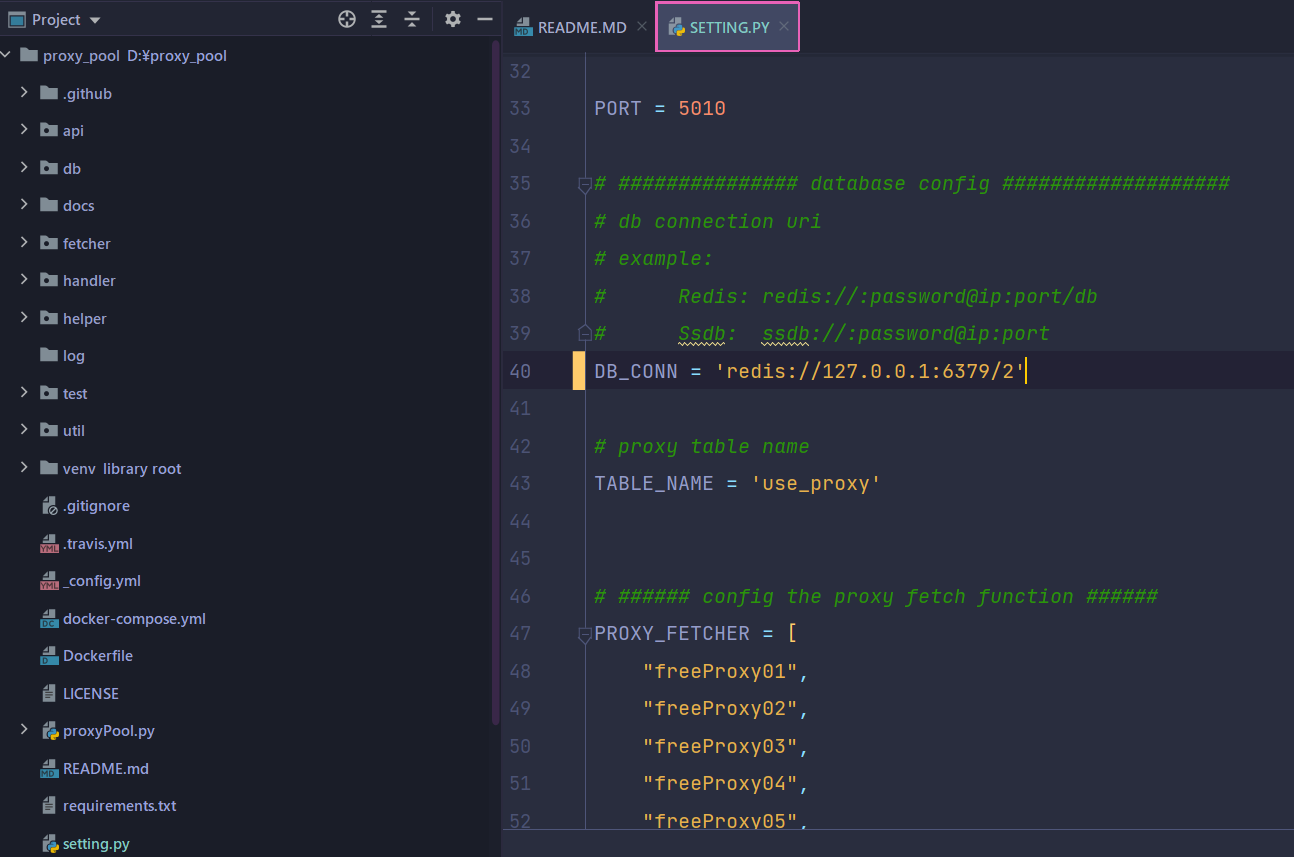1294x857 pixels.
Task: Click the Dockerfile file icon
Action: click(x=49, y=656)
